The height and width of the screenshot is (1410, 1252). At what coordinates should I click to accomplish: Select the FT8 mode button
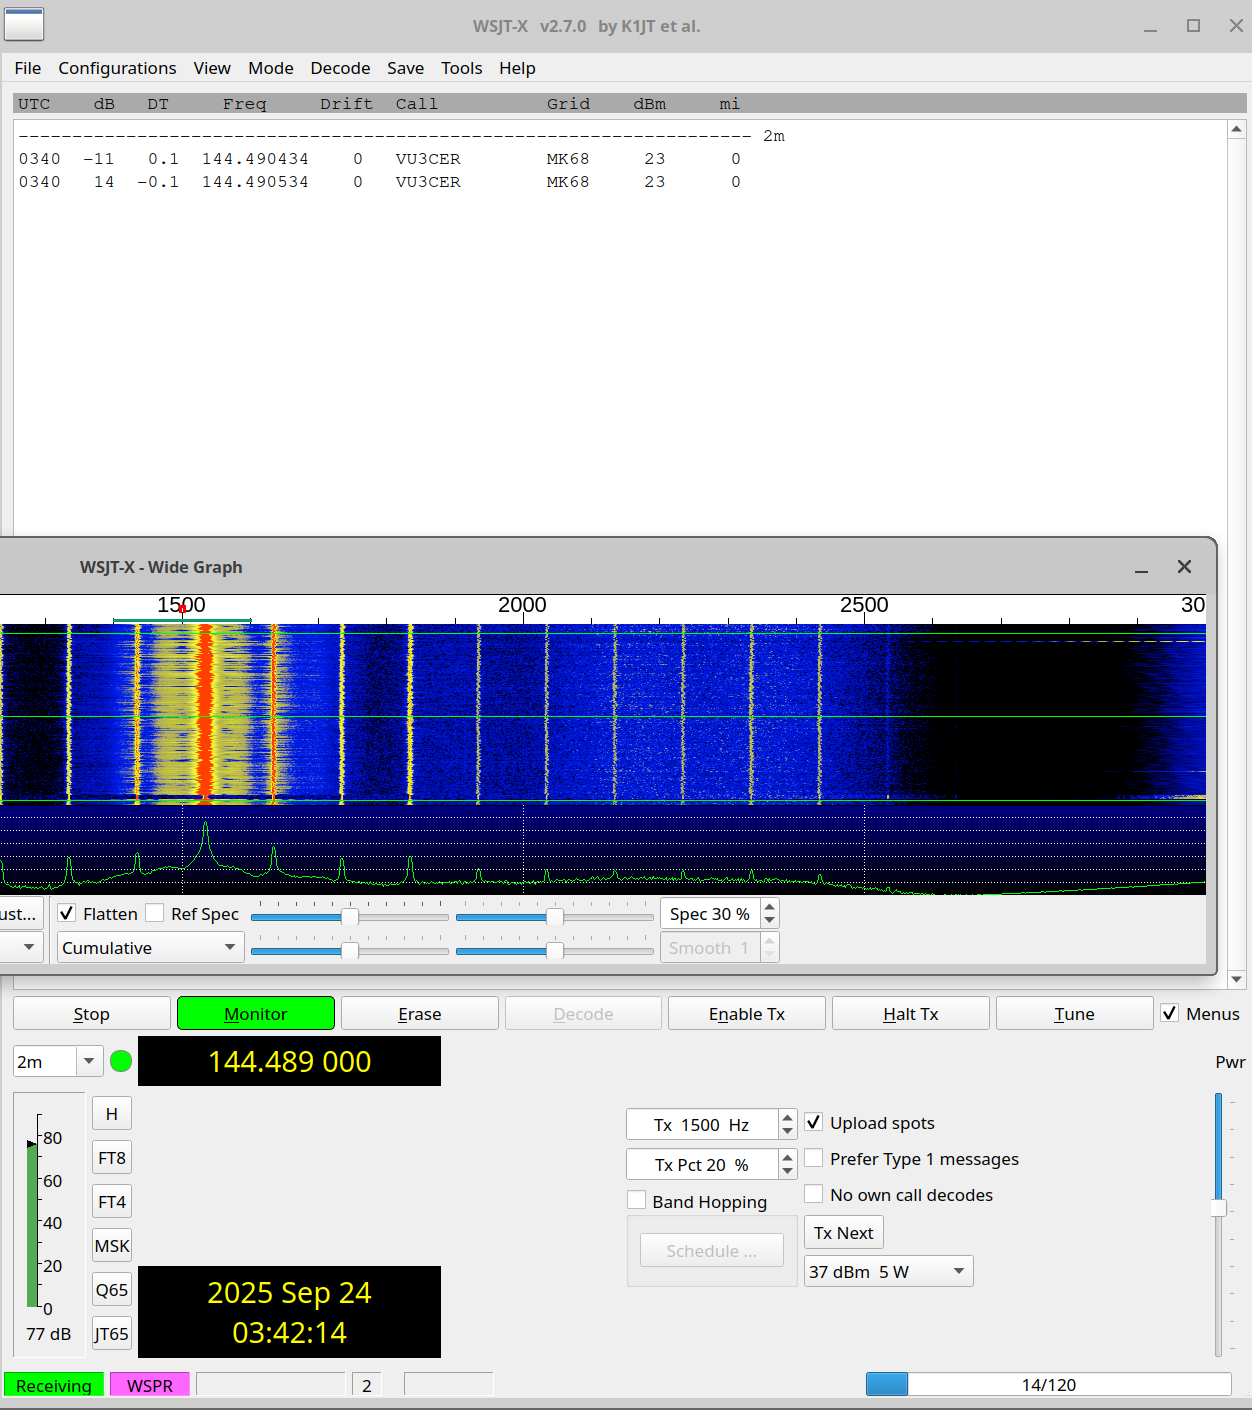(112, 1158)
